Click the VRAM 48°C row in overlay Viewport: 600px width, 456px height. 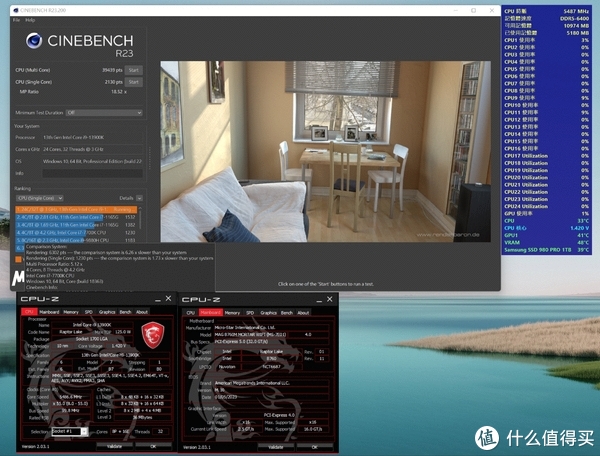point(546,243)
